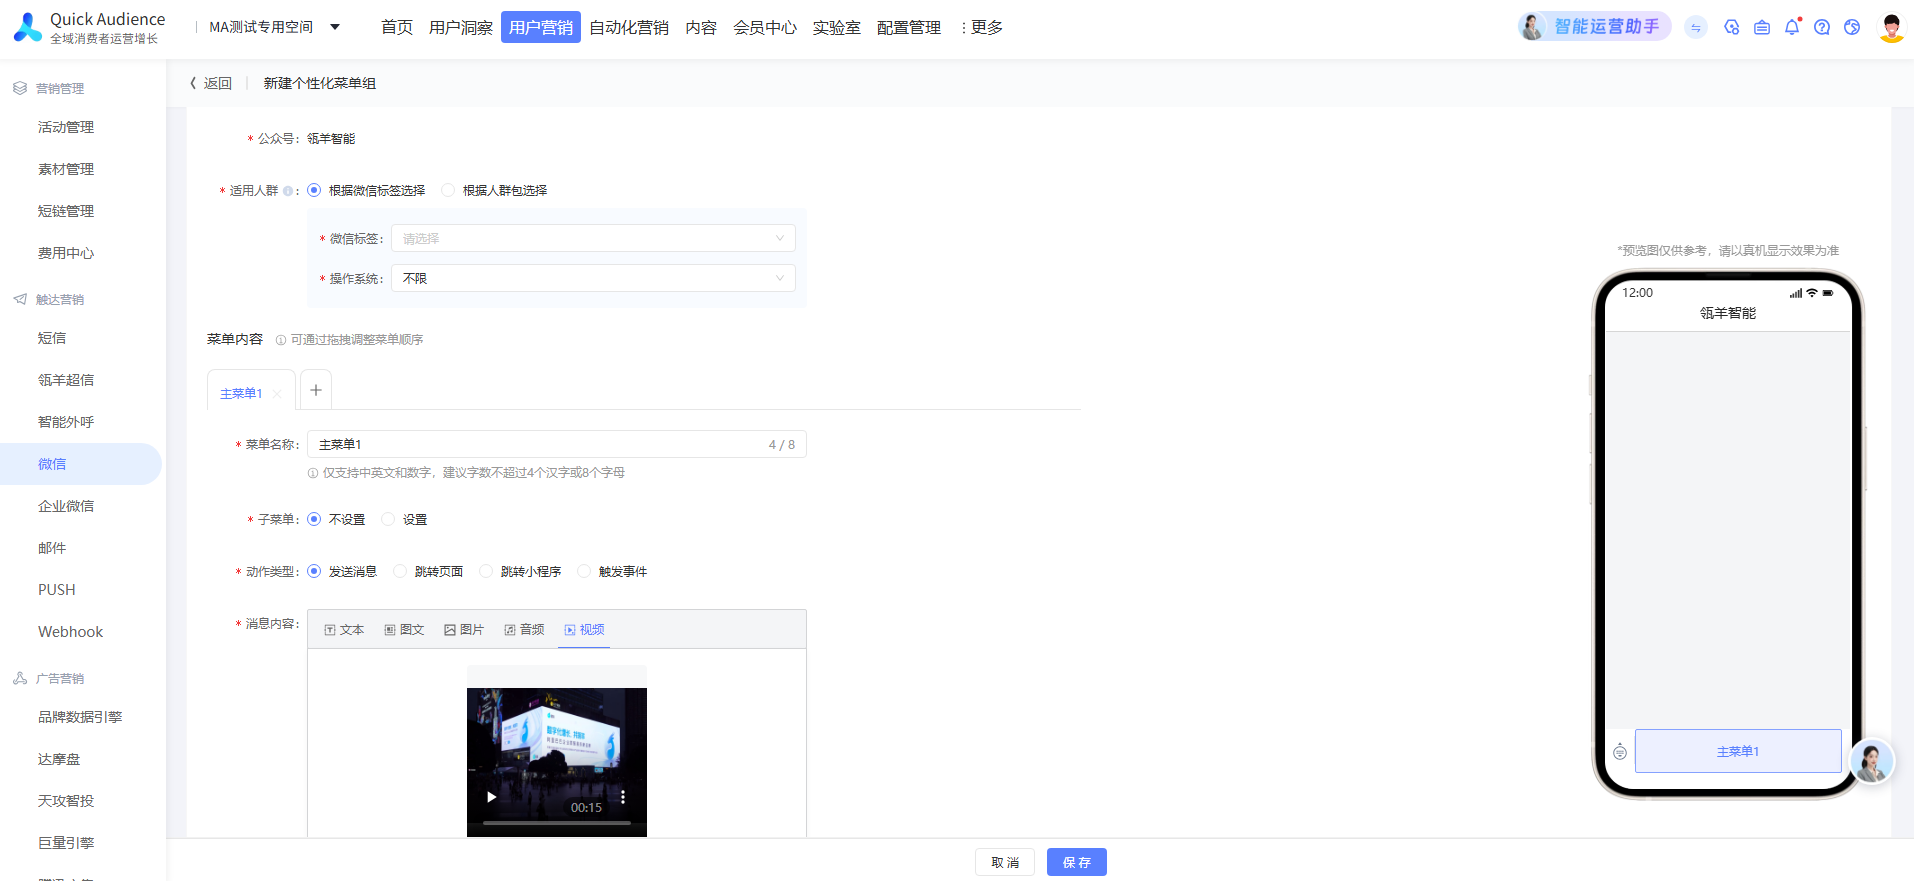Open 企业微信 in the sidebar
Viewport: 1914px width, 881px height.
point(66,506)
